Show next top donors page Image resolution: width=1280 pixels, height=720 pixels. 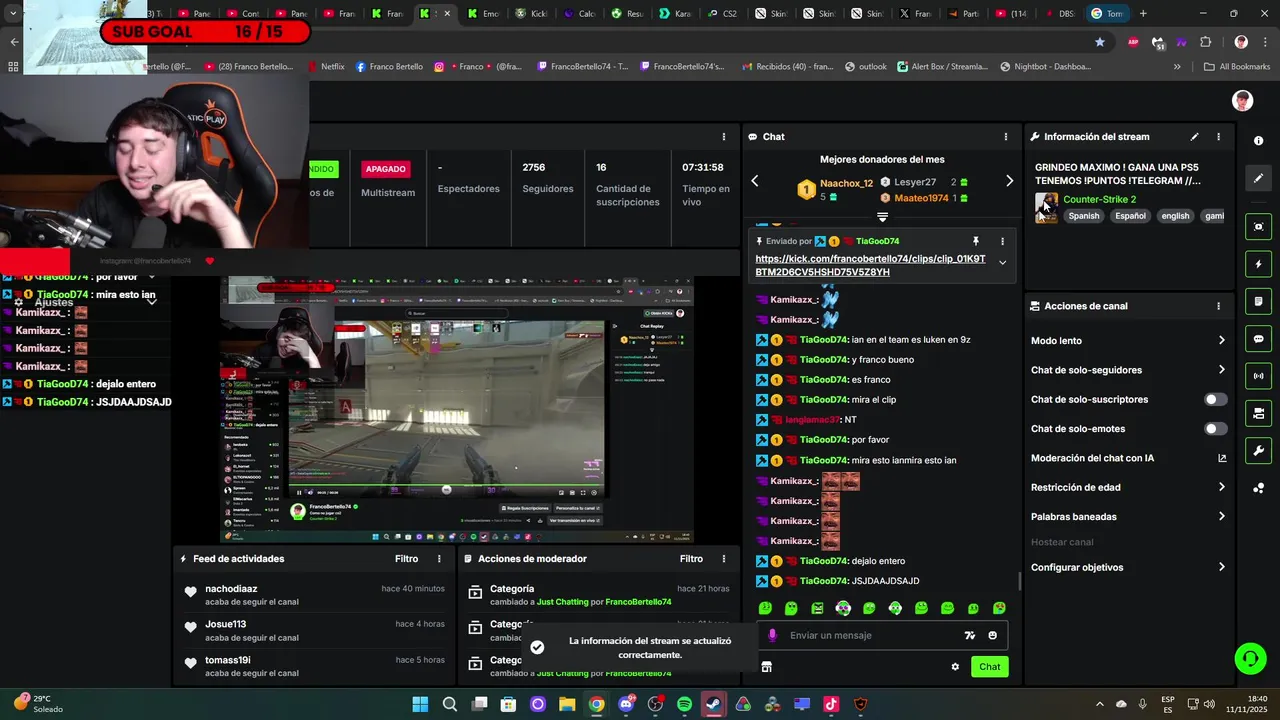1009,181
